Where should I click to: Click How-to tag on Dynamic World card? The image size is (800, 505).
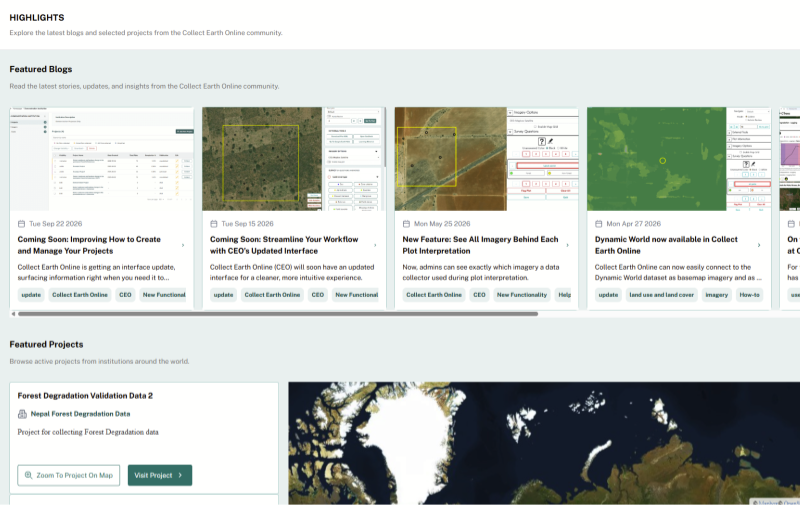(x=749, y=295)
